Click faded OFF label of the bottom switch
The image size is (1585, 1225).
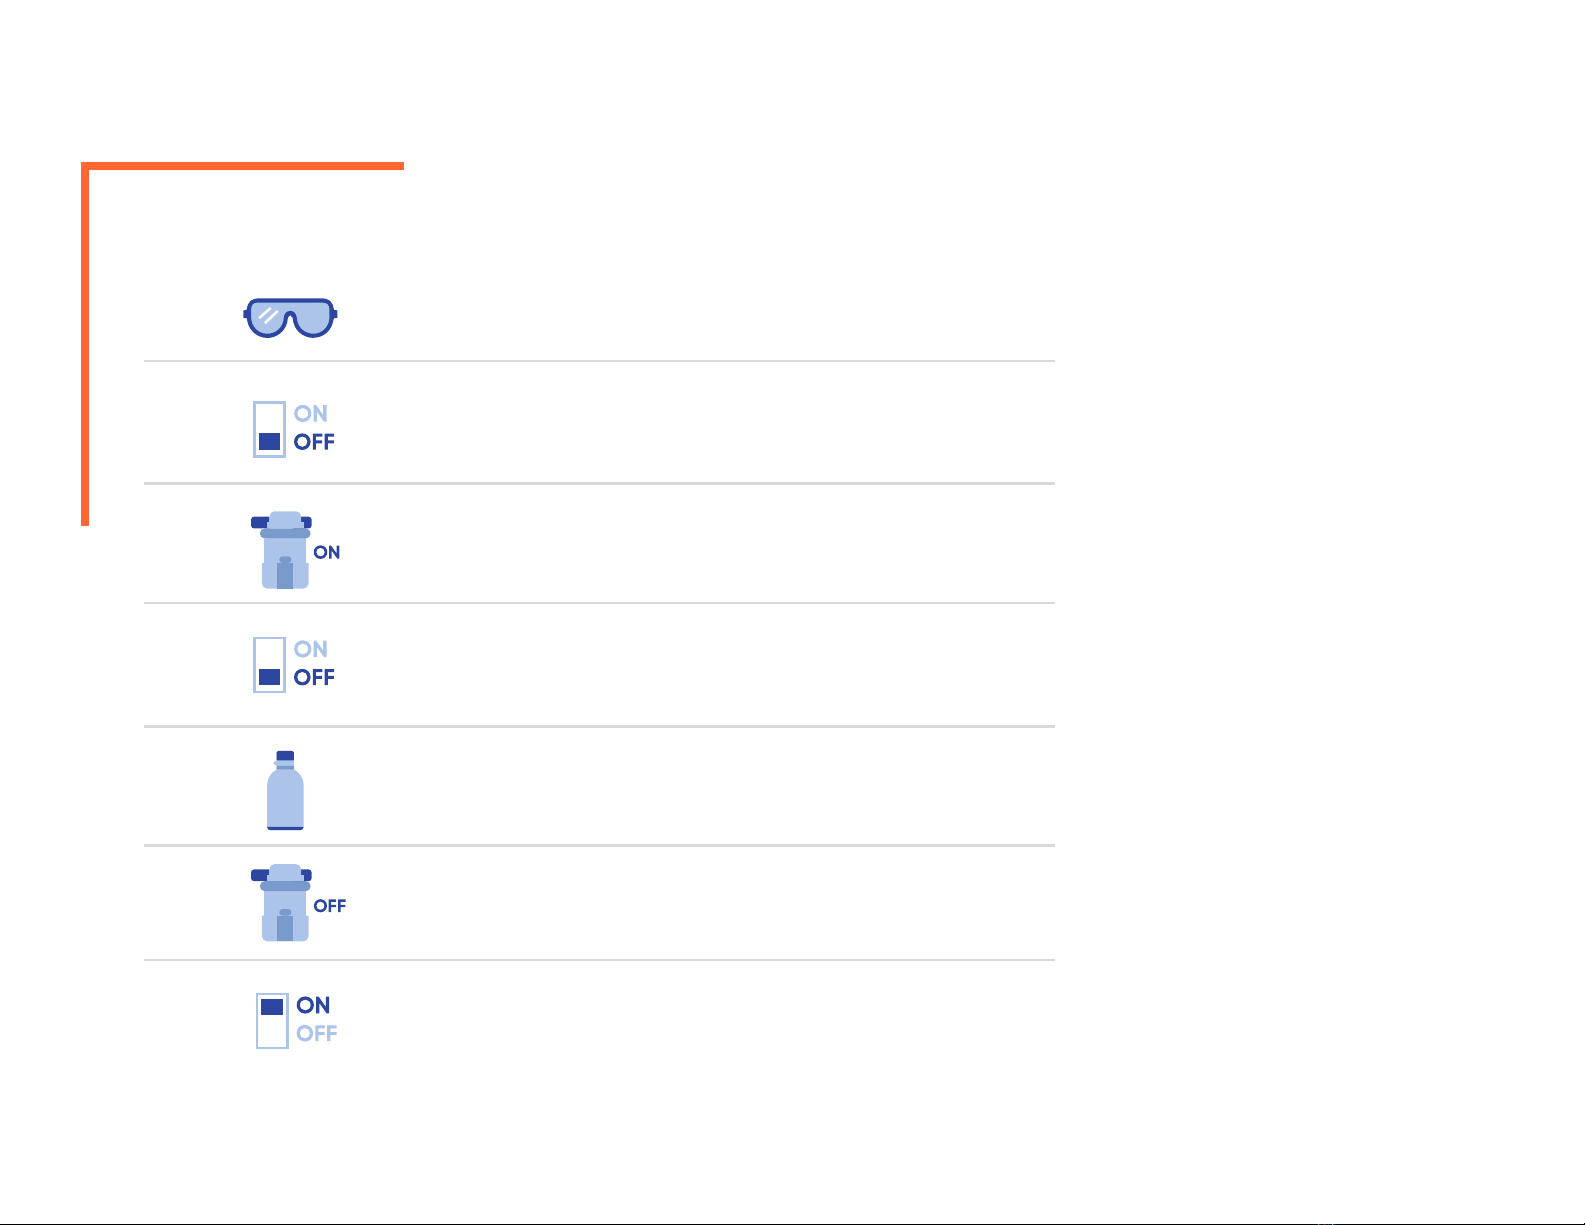(317, 1034)
